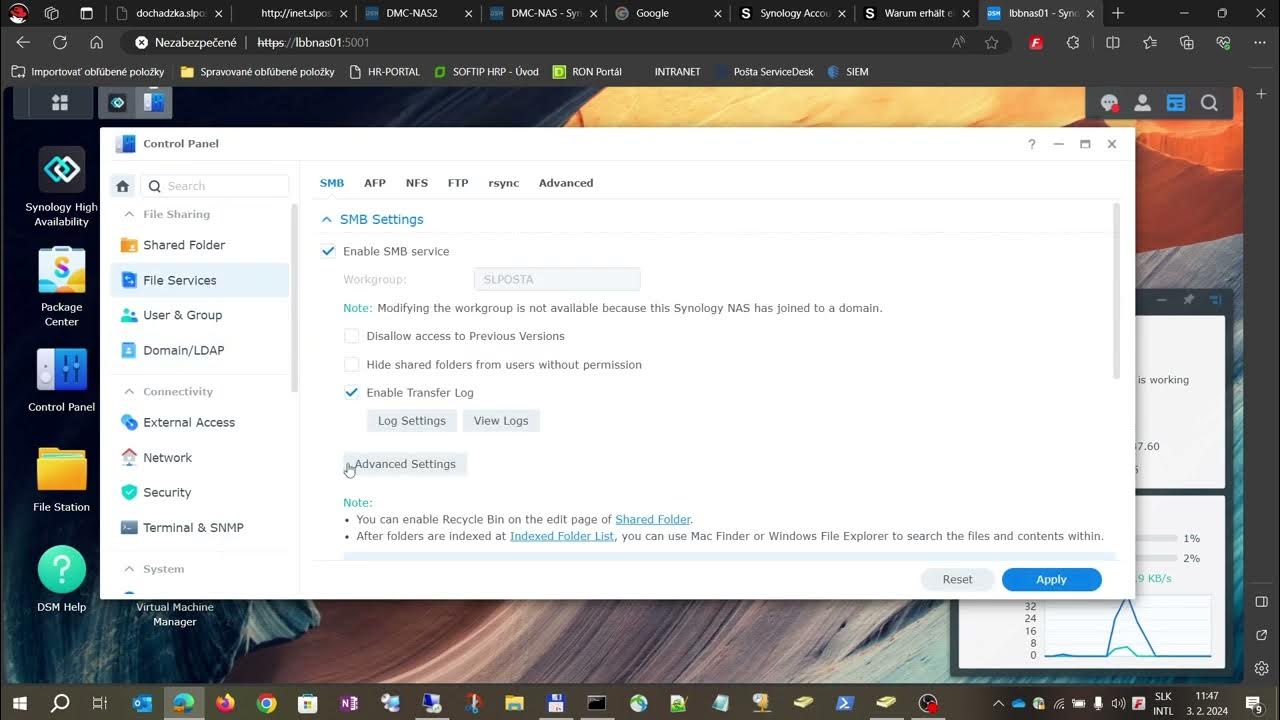
Task: Open Virtual Machine Manager desktop shortcut
Action: coord(175,614)
